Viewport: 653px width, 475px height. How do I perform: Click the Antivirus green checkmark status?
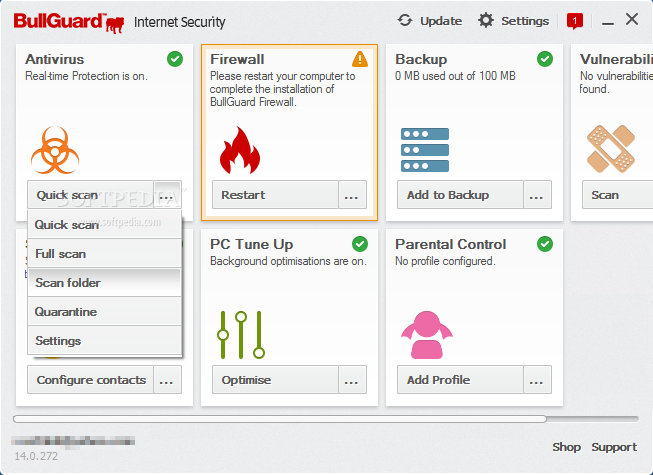coord(175,59)
